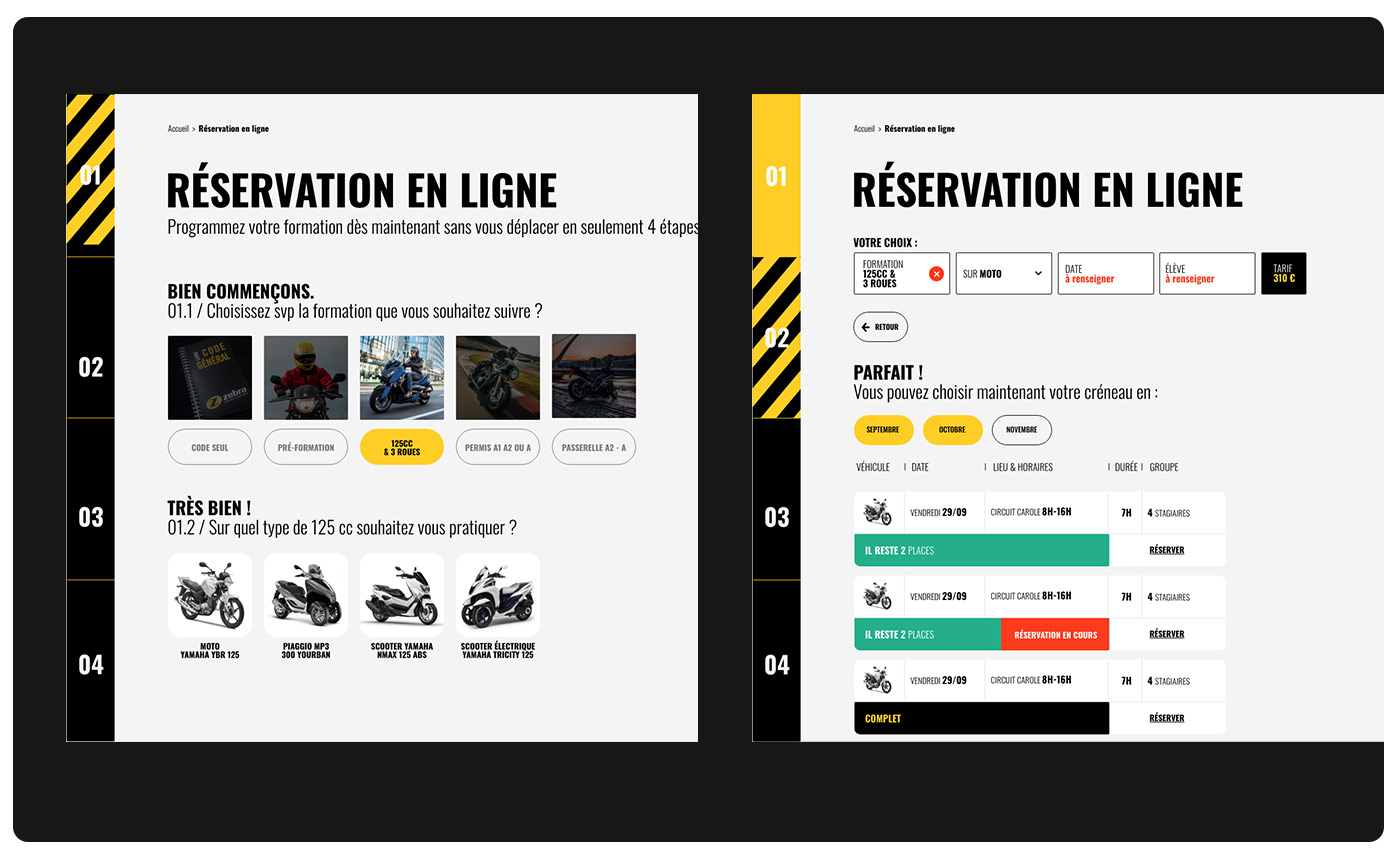
Task: Click the blue scooter rider thumbnail
Action: (402, 377)
